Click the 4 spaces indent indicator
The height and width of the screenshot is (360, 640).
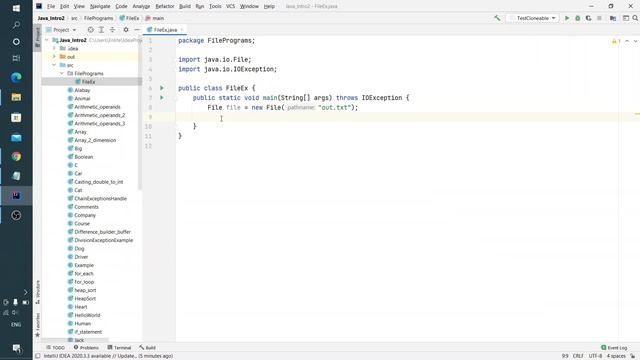[x=616, y=356]
